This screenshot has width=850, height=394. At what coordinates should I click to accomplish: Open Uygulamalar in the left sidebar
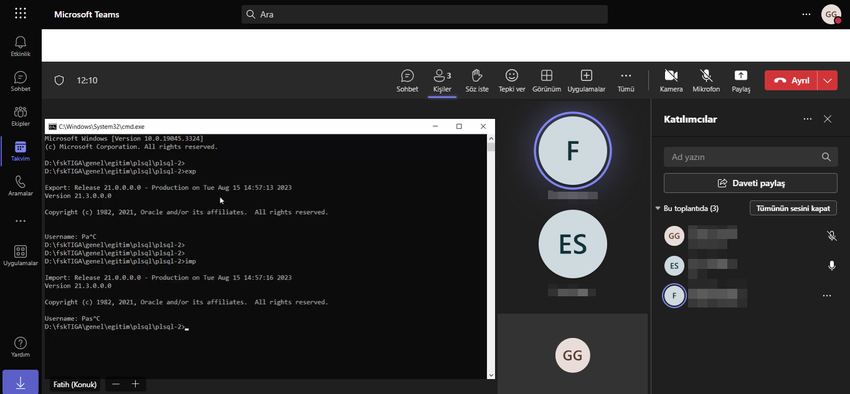(x=21, y=256)
